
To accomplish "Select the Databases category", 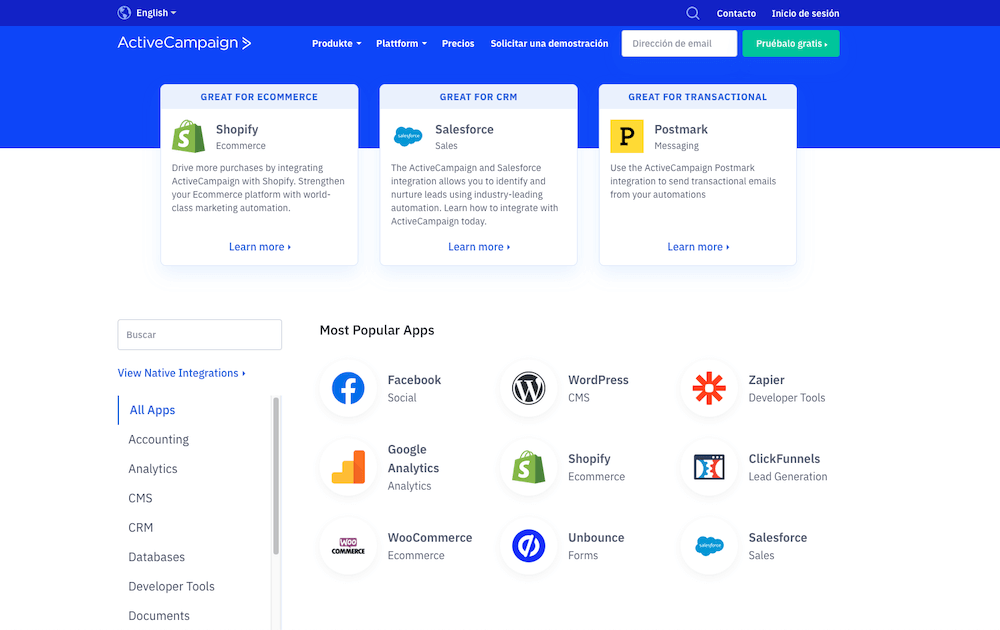I will [x=157, y=557].
